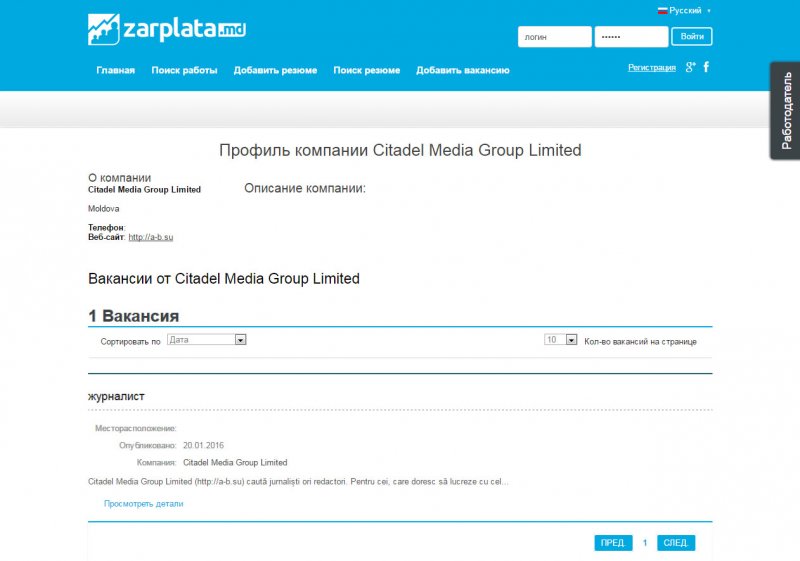Open the Дата sort dropdown

[207, 340]
